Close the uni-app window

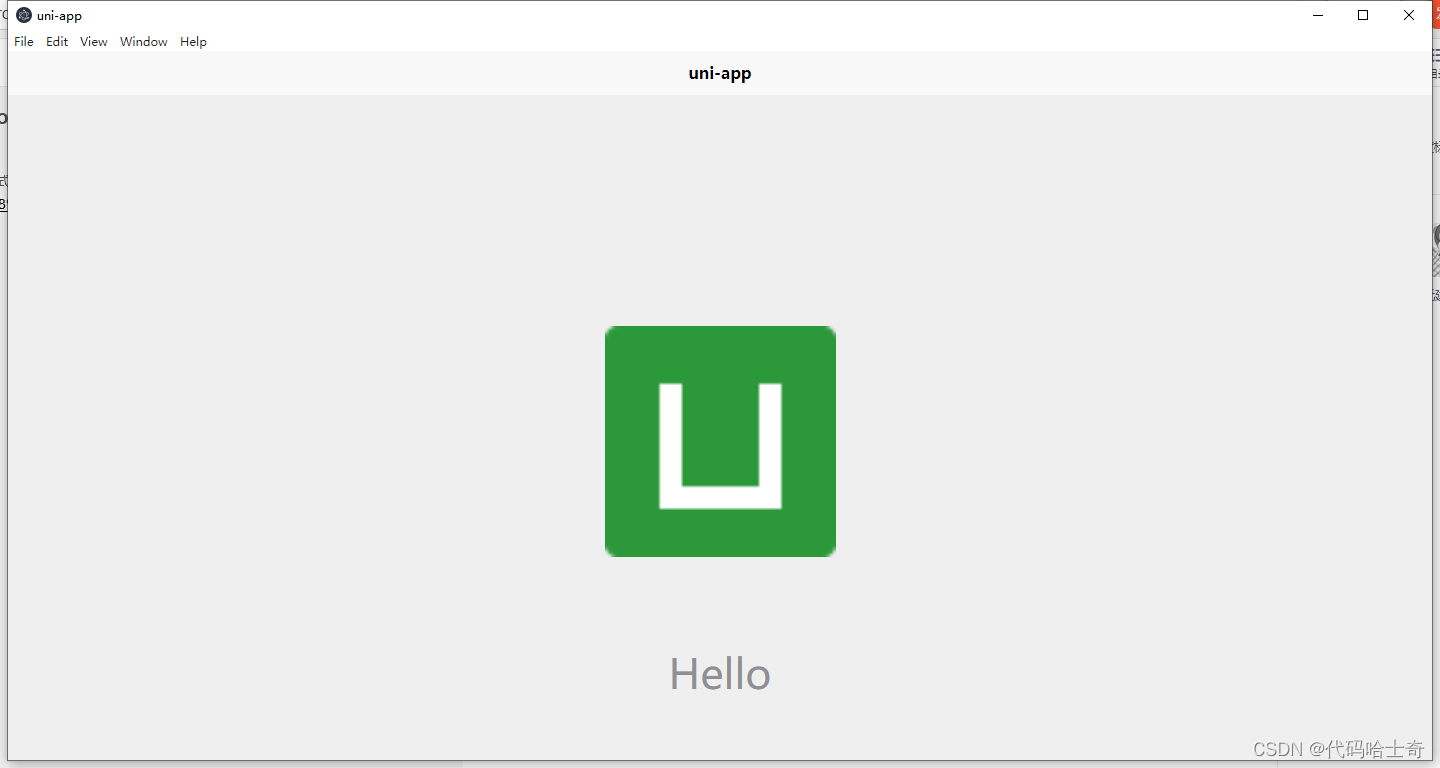pos(1409,15)
